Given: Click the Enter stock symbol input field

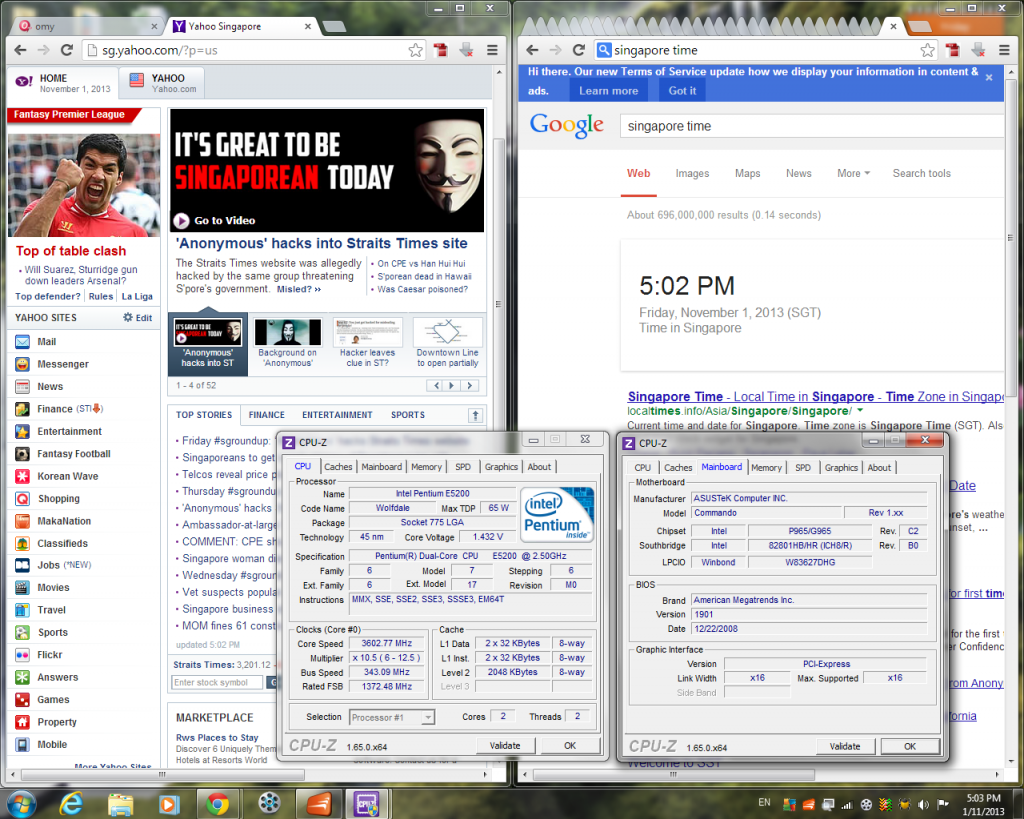Looking at the screenshot, I should [x=217, y=682].
